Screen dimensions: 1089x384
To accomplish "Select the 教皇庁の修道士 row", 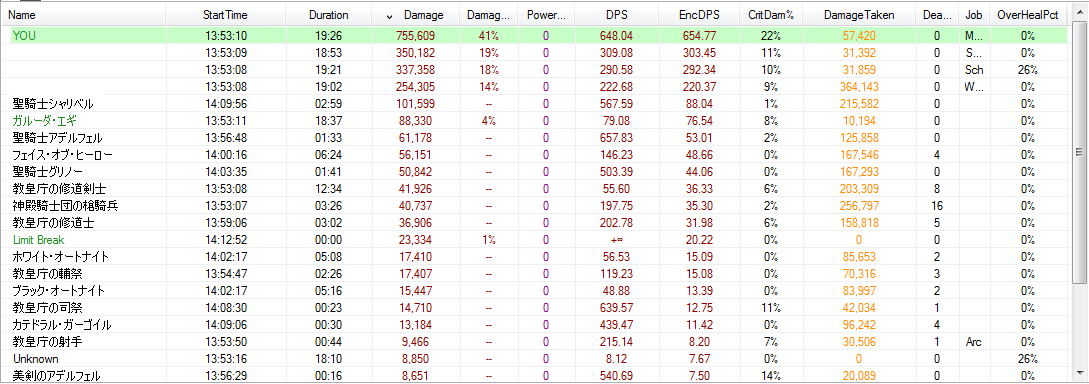I will point(535,222).
